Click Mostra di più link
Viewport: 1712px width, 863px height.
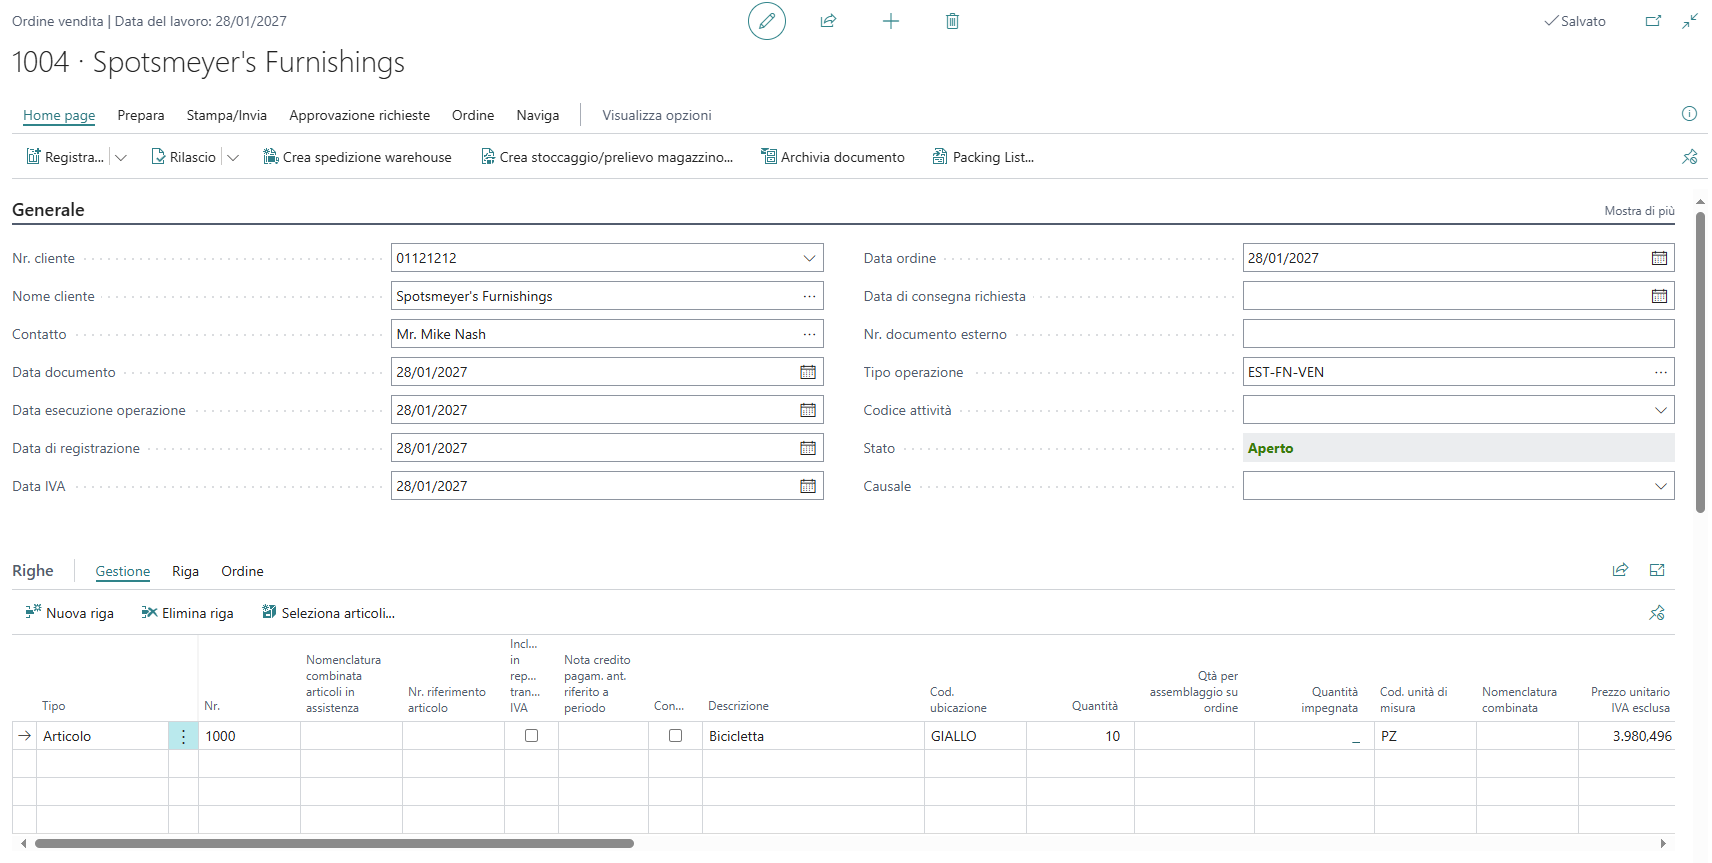point(1639,211)
